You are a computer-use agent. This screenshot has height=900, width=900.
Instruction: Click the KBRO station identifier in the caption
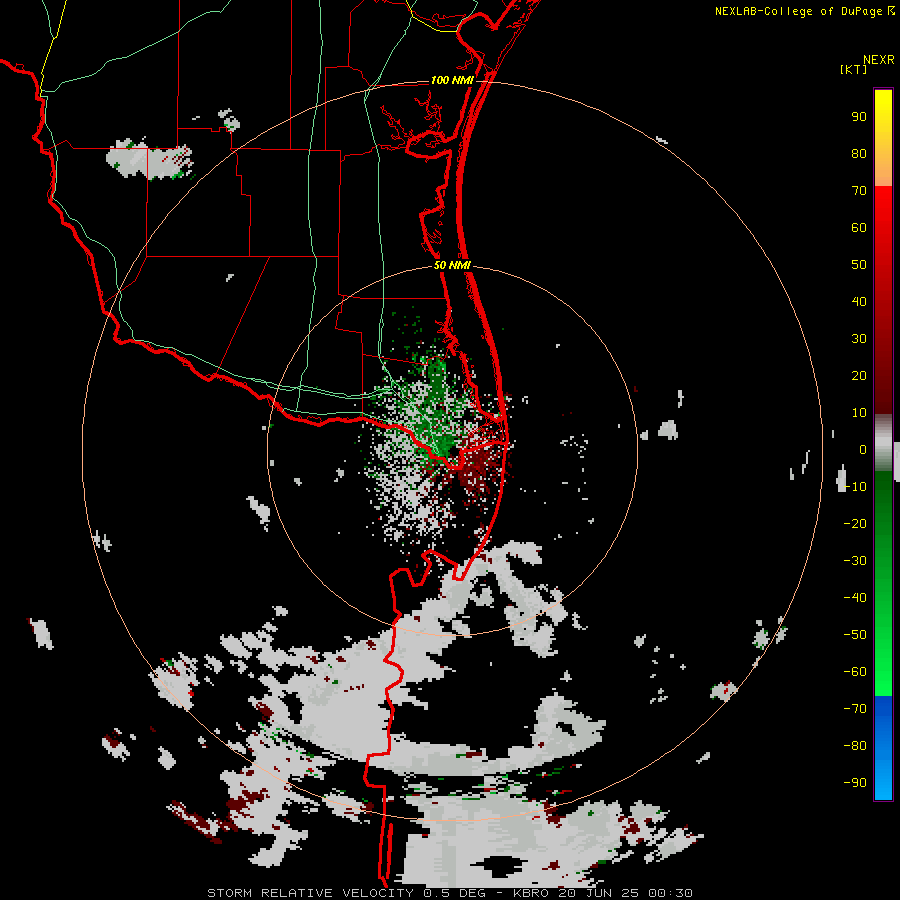pos(532,893)
